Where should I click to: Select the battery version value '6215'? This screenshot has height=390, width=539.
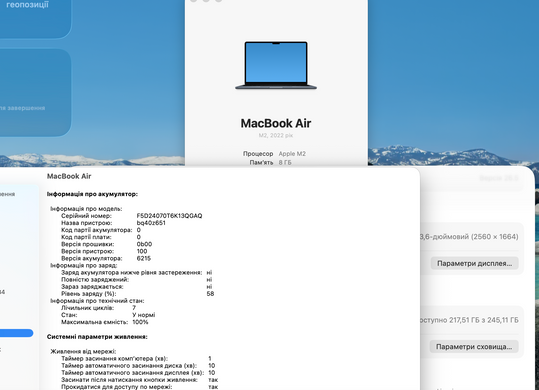coord(144,258)
